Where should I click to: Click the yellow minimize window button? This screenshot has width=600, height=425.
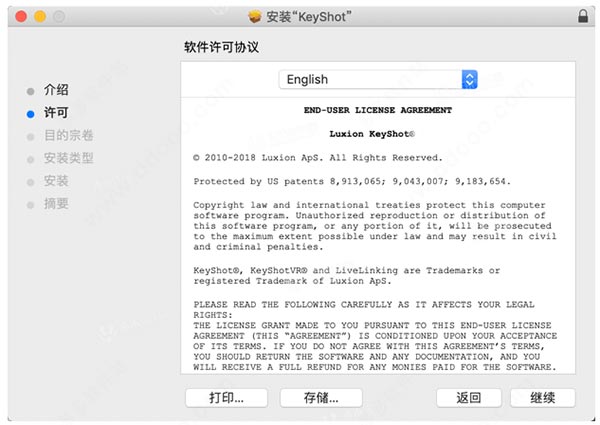pyautogui.click(x=40, y=16)
